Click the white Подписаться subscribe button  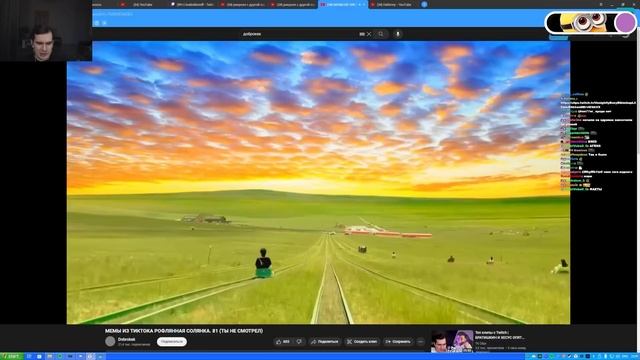pos(172,342)
